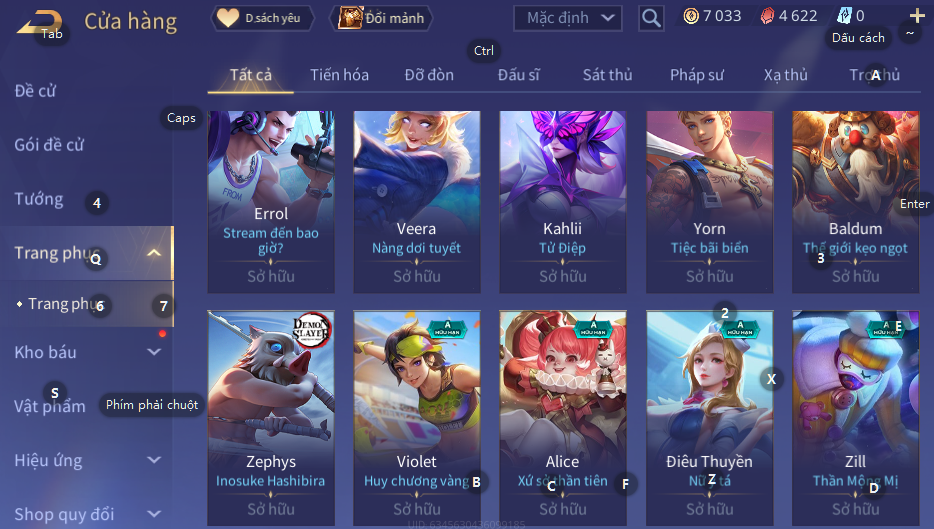Screen dimensions: 934x529
Task: Click the gold coin currency icon
Action: (x=691, y=16)
